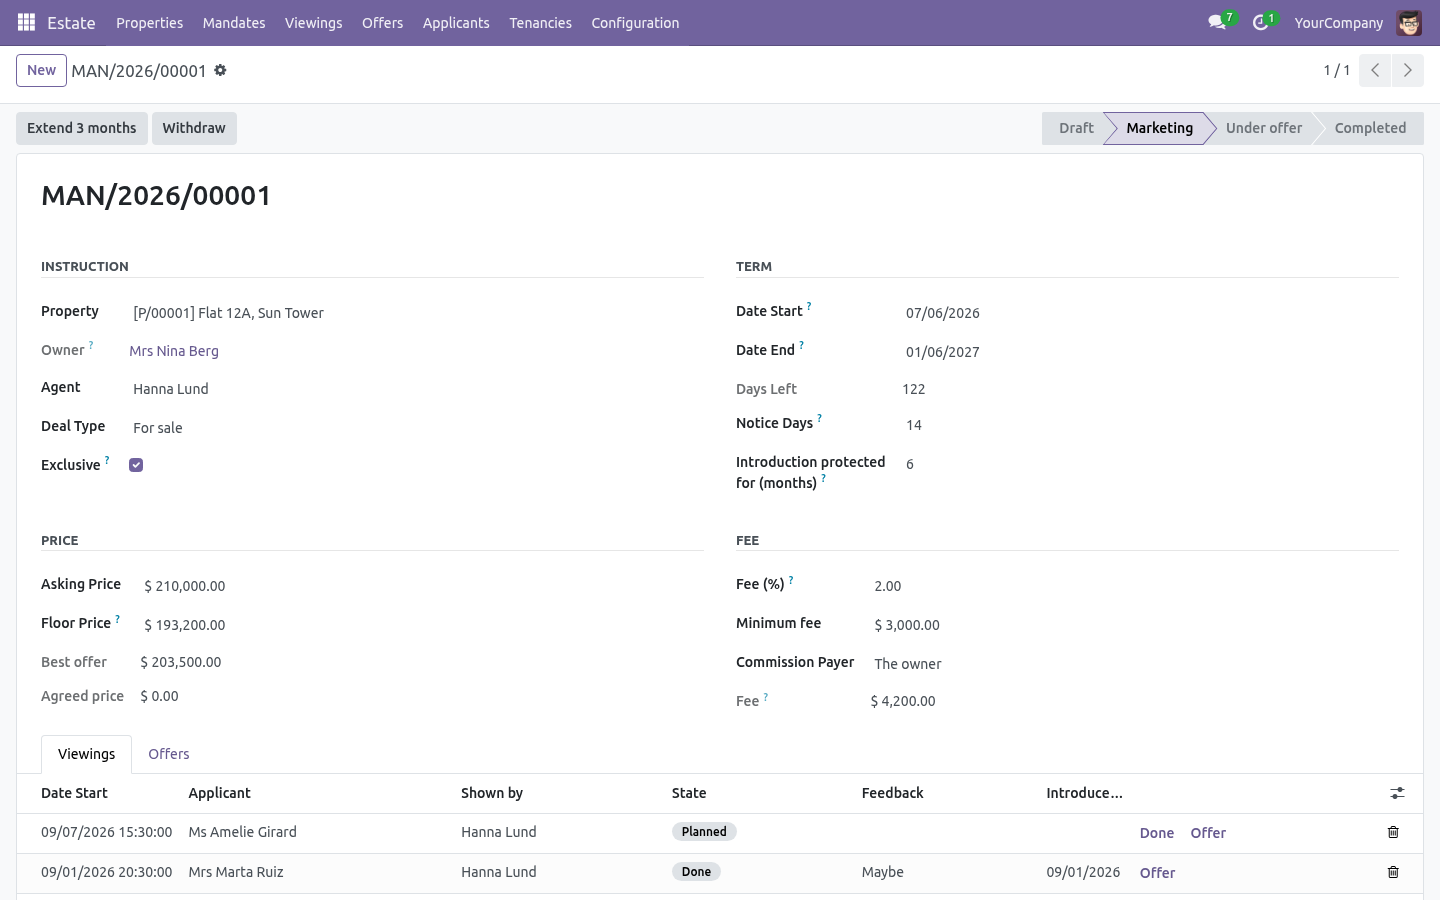Image resolution: width=1440 pixels, height=900 pixels.
Task: Set the status to Draft
Action: 1075,128
